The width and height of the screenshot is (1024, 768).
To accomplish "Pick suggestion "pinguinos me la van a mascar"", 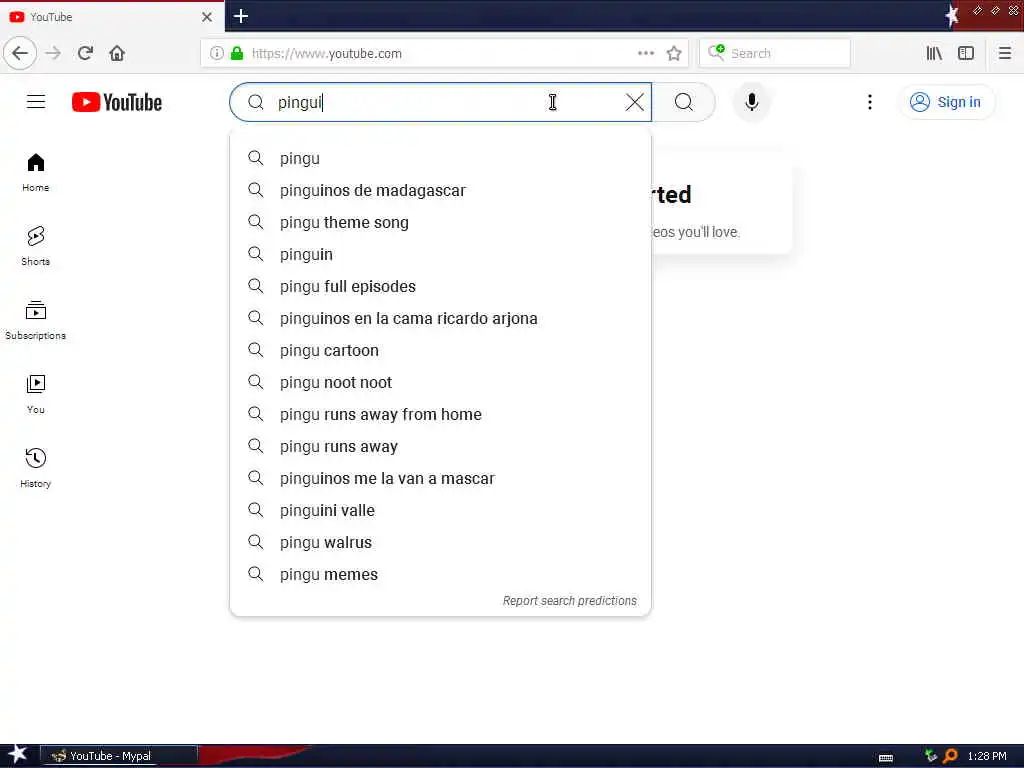I will point(441,478).
